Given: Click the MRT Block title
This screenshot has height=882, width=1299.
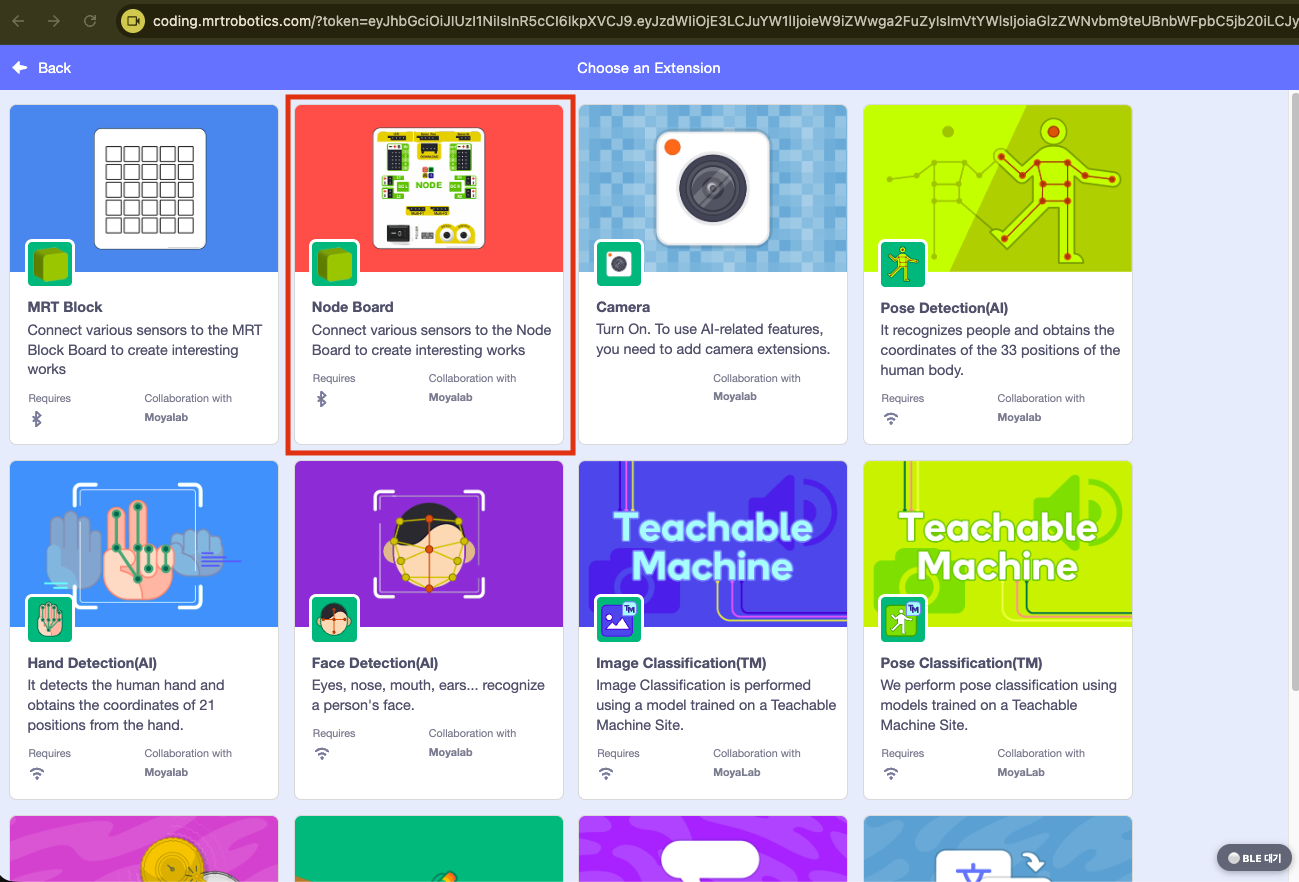Looking at the screenshot, I should (65, 307).
